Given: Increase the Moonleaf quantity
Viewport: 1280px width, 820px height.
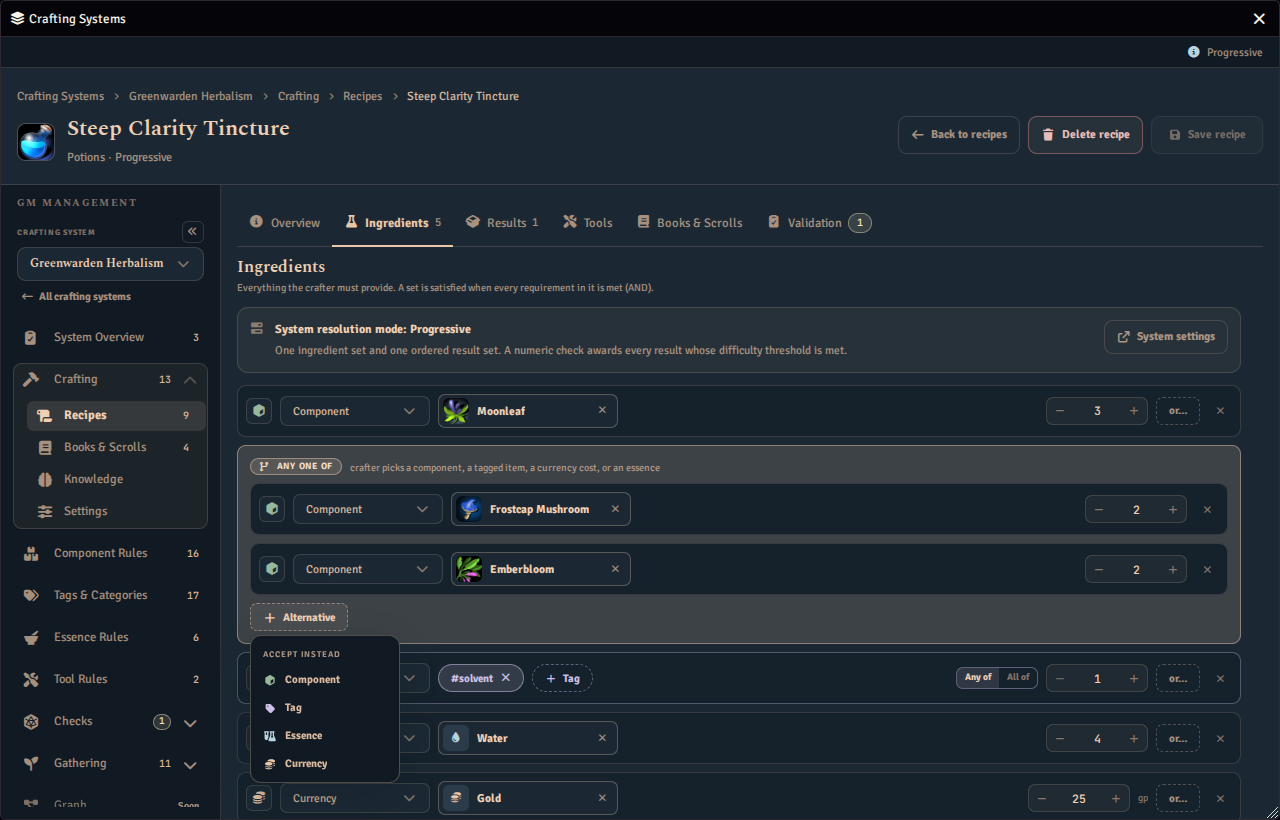Looking at the screenshot, I should 1134,411.
